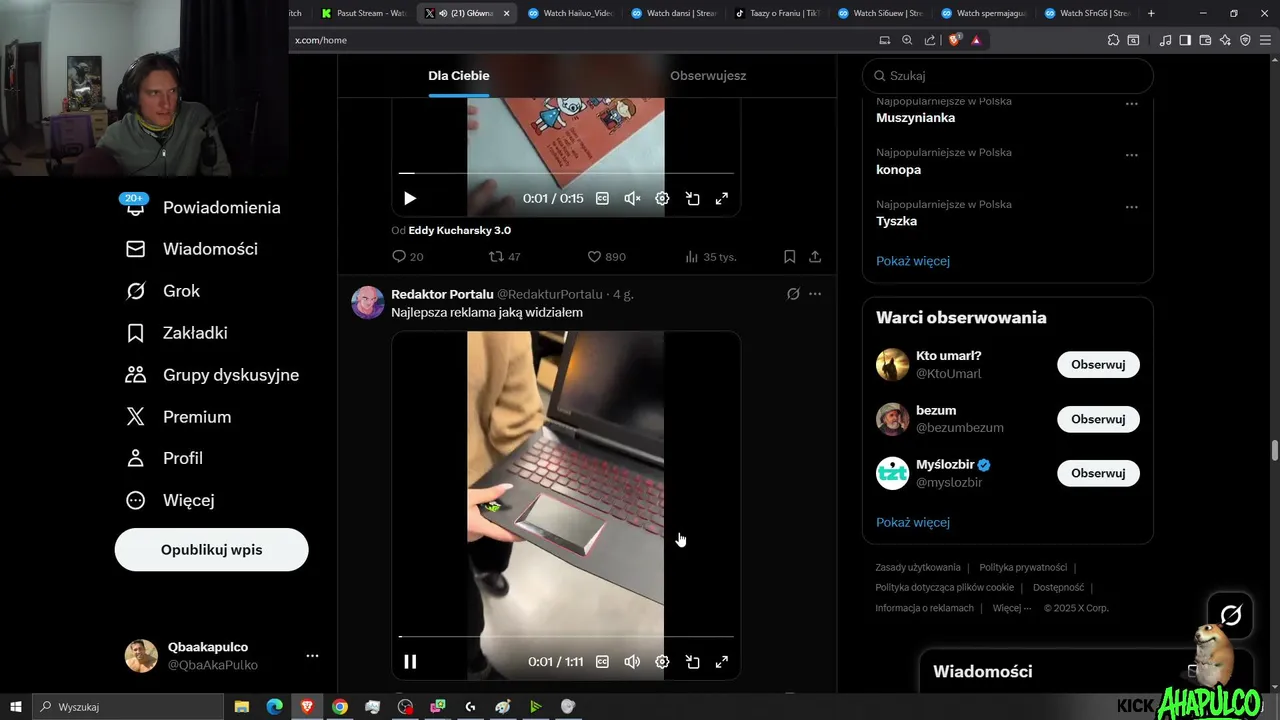Pause the laptop video at 0:01 / 1:11
This screenshot has width=1280, height=720.
tap(410, 662)
